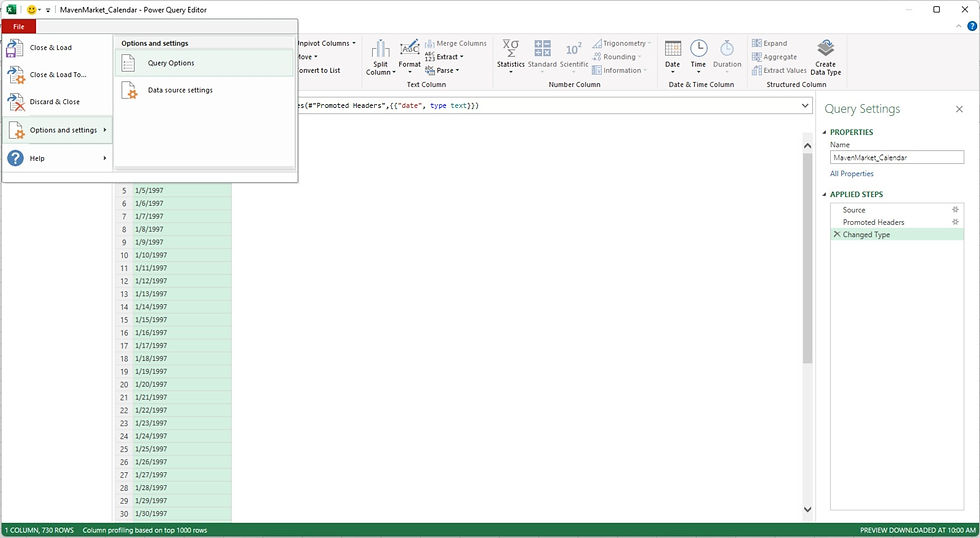Click the red File tab
This screenshot has width=980, height=538.
[x=19, y=27]
